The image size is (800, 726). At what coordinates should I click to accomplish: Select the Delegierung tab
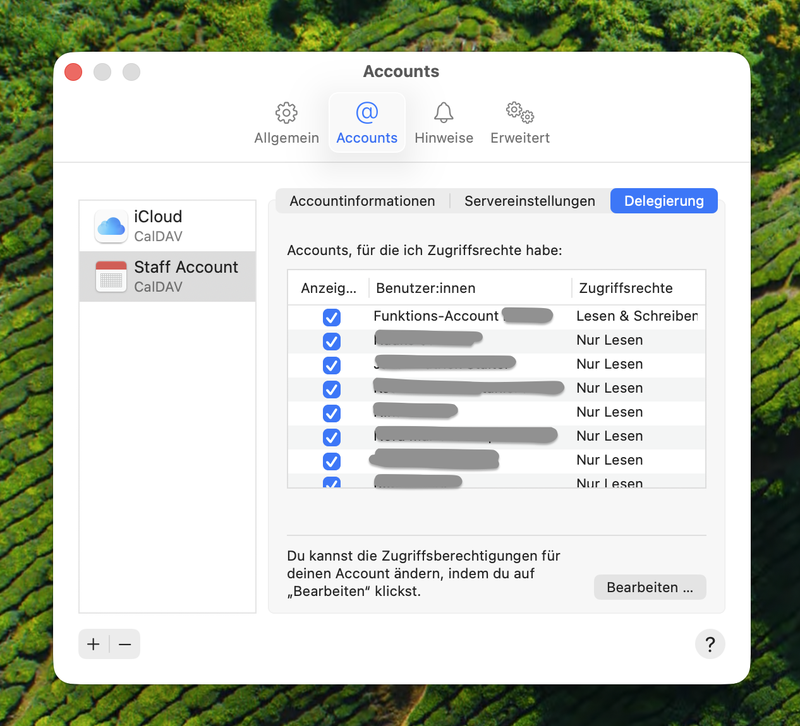pyautogui.click(x=664, y=201)
